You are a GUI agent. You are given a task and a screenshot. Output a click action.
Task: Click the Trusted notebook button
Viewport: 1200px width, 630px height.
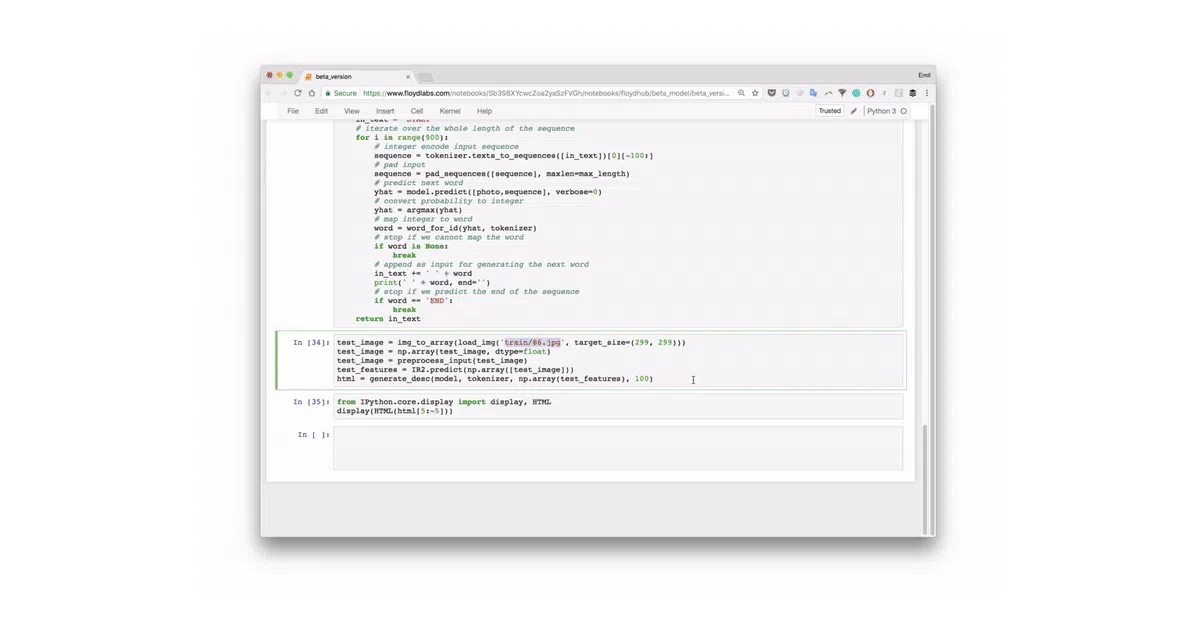coord(830,111)
